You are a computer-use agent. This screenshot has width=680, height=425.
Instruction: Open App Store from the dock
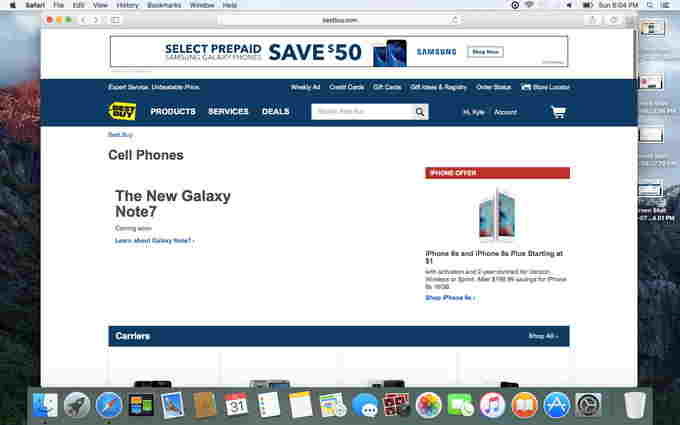[x=556, y=405]
